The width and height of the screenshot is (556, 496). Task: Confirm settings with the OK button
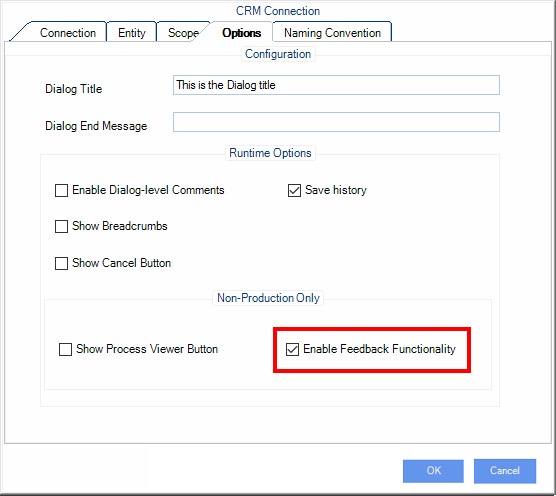(x=433, y=471)
